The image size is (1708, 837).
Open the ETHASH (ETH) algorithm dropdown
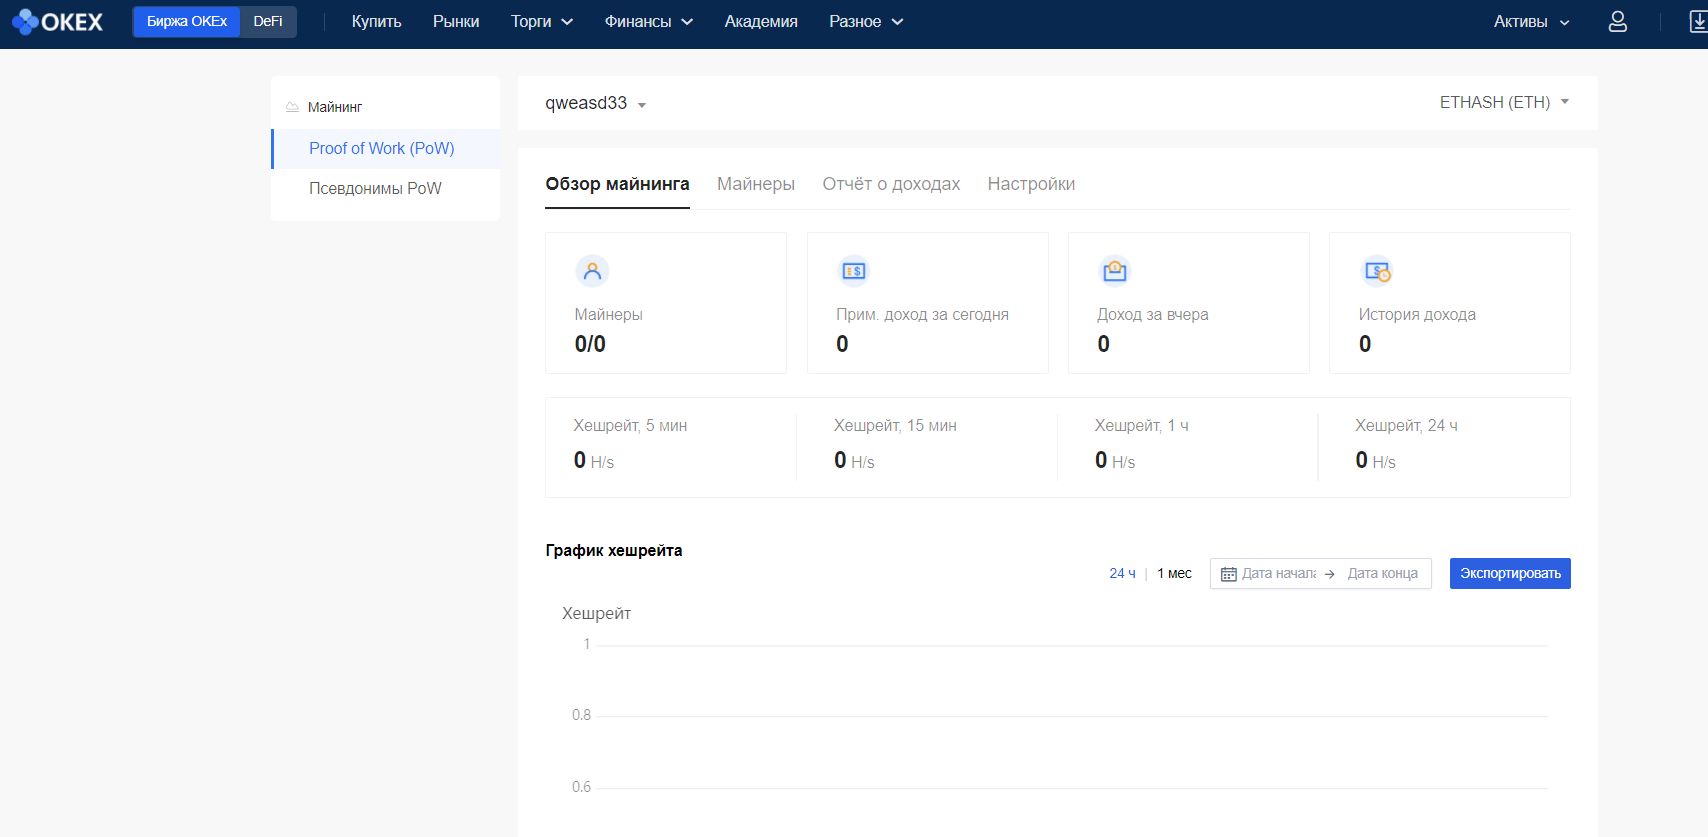[1504, 102]
